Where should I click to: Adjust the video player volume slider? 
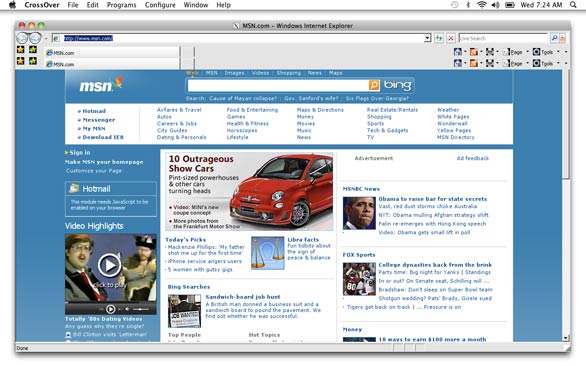coord(141,309)
